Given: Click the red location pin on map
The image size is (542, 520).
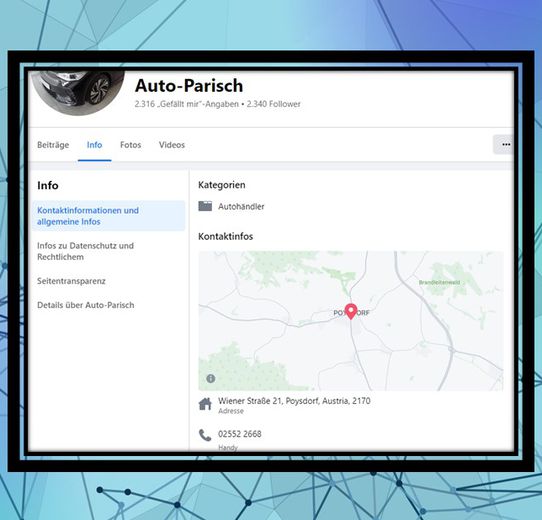Looking at the screenshot, I should click(351, 311).
